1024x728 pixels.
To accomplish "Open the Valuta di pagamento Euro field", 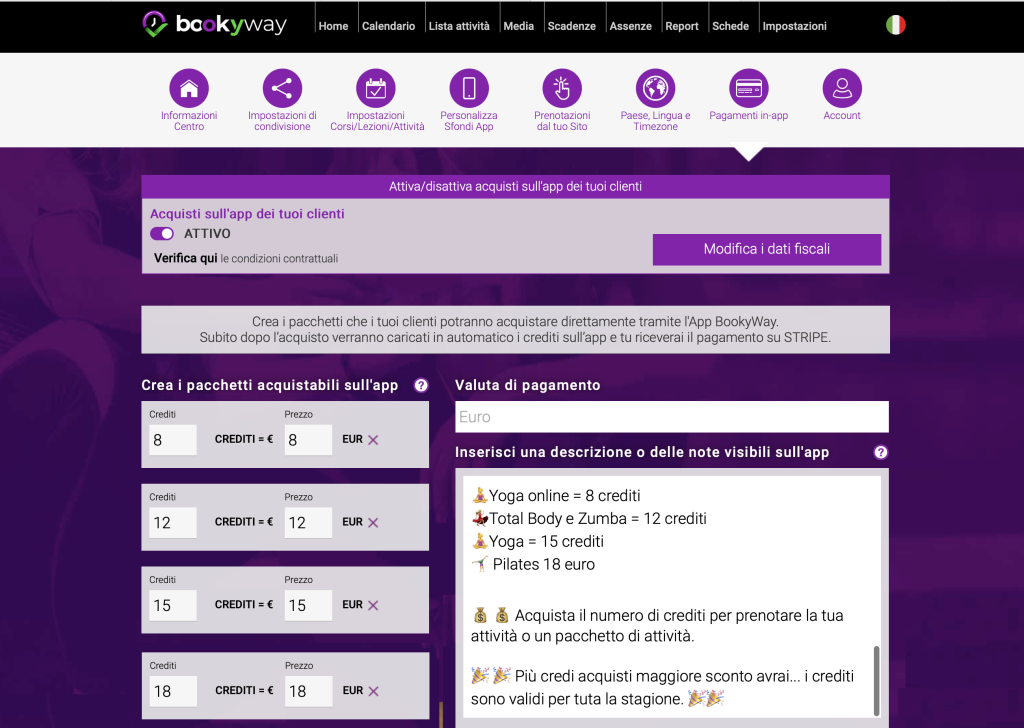I will click(671, 417).
